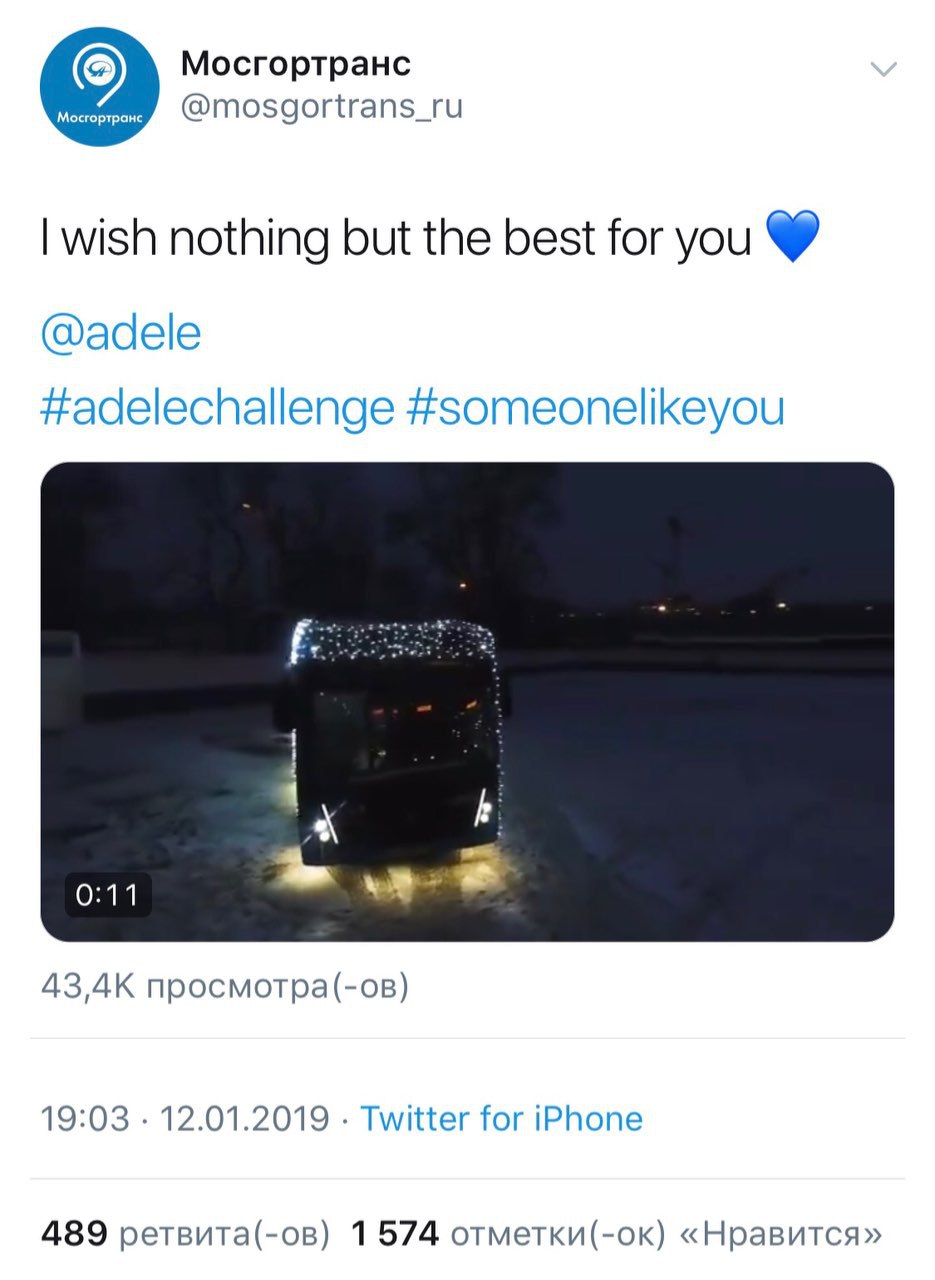Open the @mosgortrans_ru handle
This screenshot has height=1280, width=935.
coord(321,106)
